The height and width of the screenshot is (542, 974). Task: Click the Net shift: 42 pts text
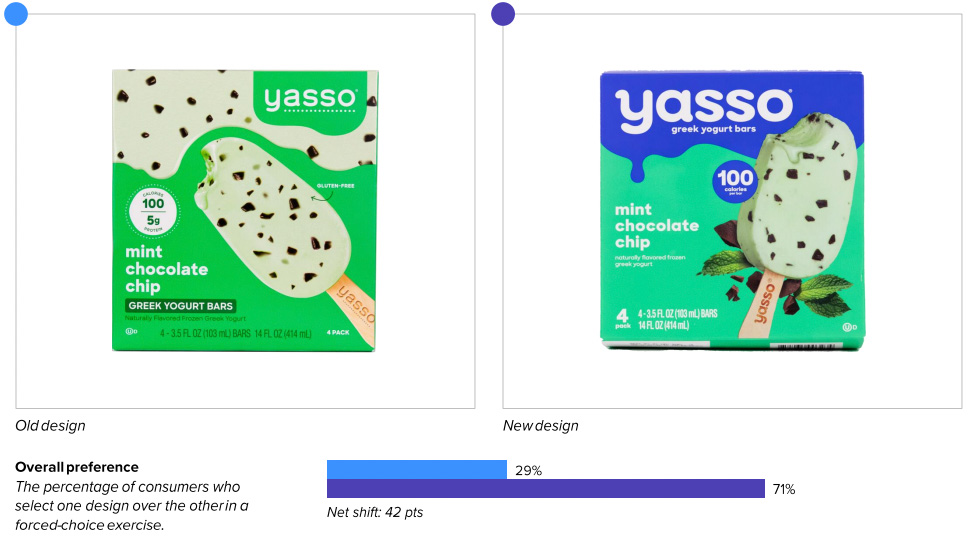(x=375, y=512)
